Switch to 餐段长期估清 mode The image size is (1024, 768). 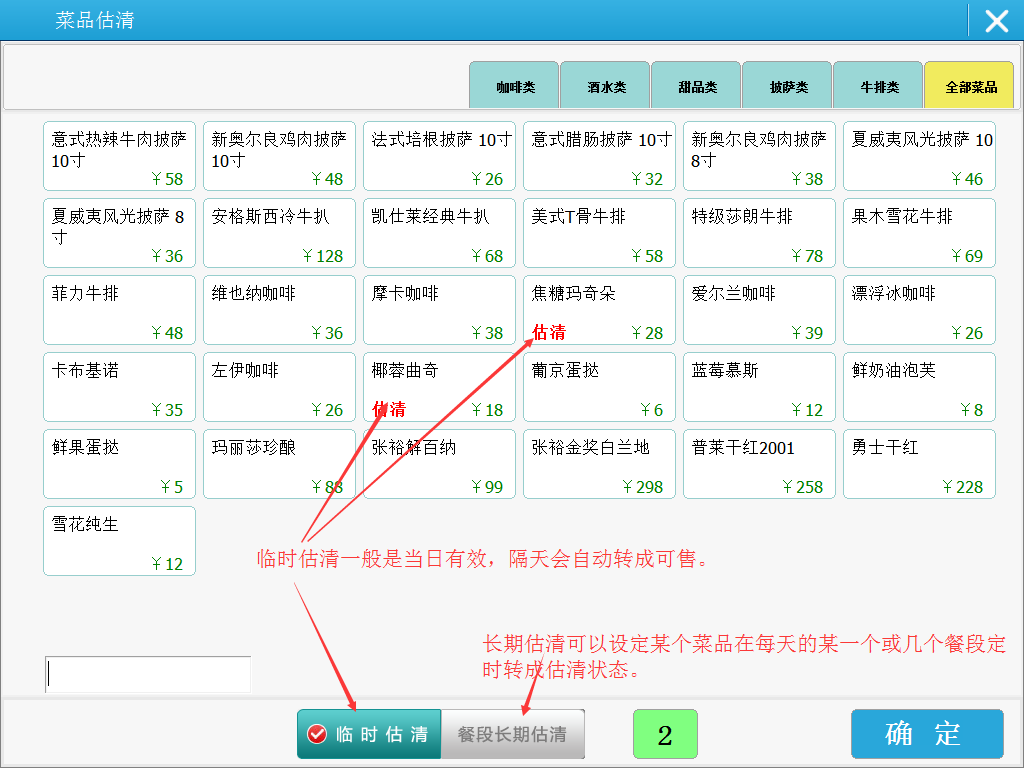(512, 734)
